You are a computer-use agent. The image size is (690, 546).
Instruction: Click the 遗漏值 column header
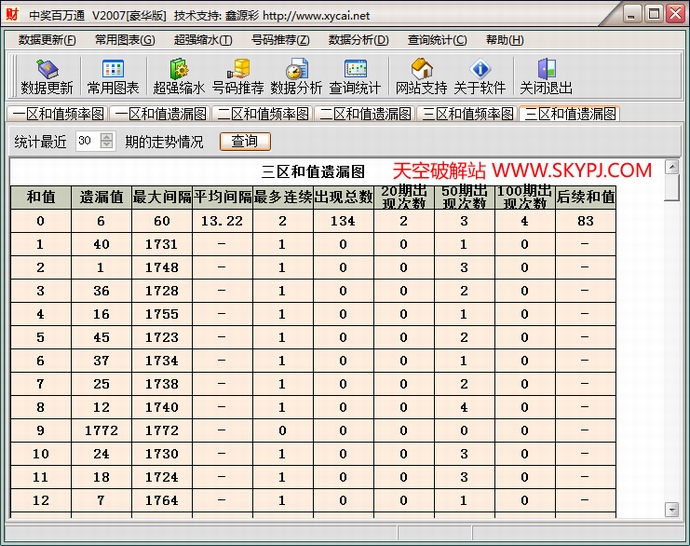coord(101,197)
